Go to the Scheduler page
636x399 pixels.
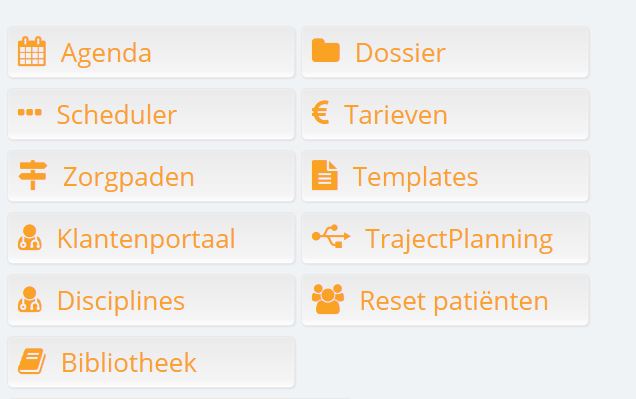coord(151,114)
